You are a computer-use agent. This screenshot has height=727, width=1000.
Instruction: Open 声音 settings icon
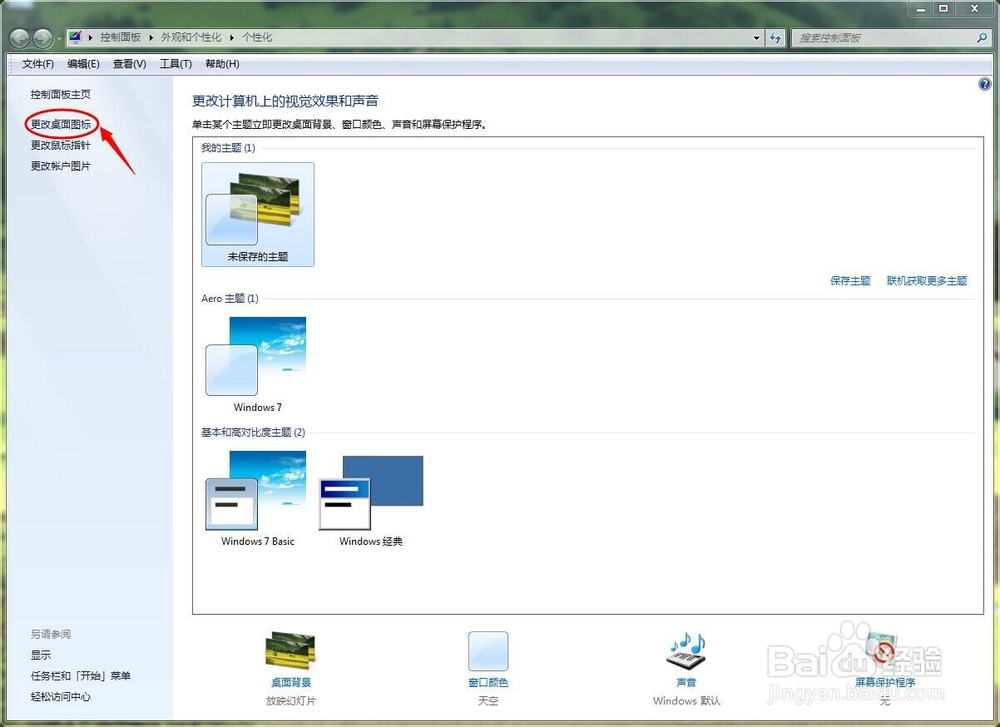(x=686, y=650)
